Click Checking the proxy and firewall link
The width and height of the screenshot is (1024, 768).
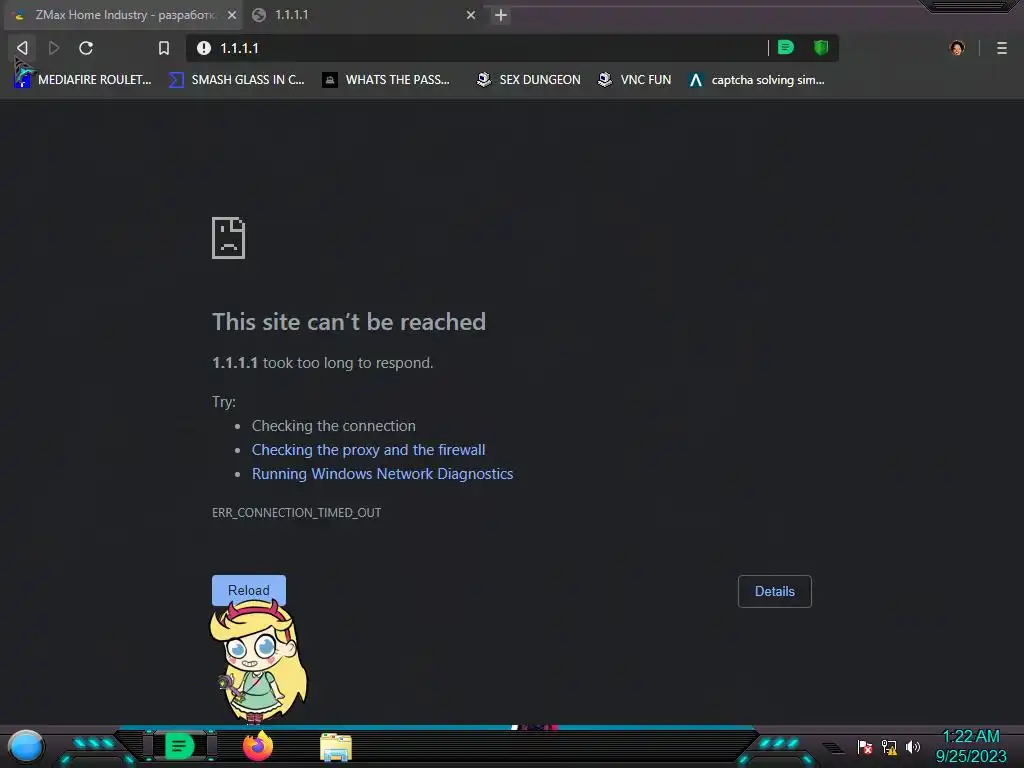tap(368, 450)
